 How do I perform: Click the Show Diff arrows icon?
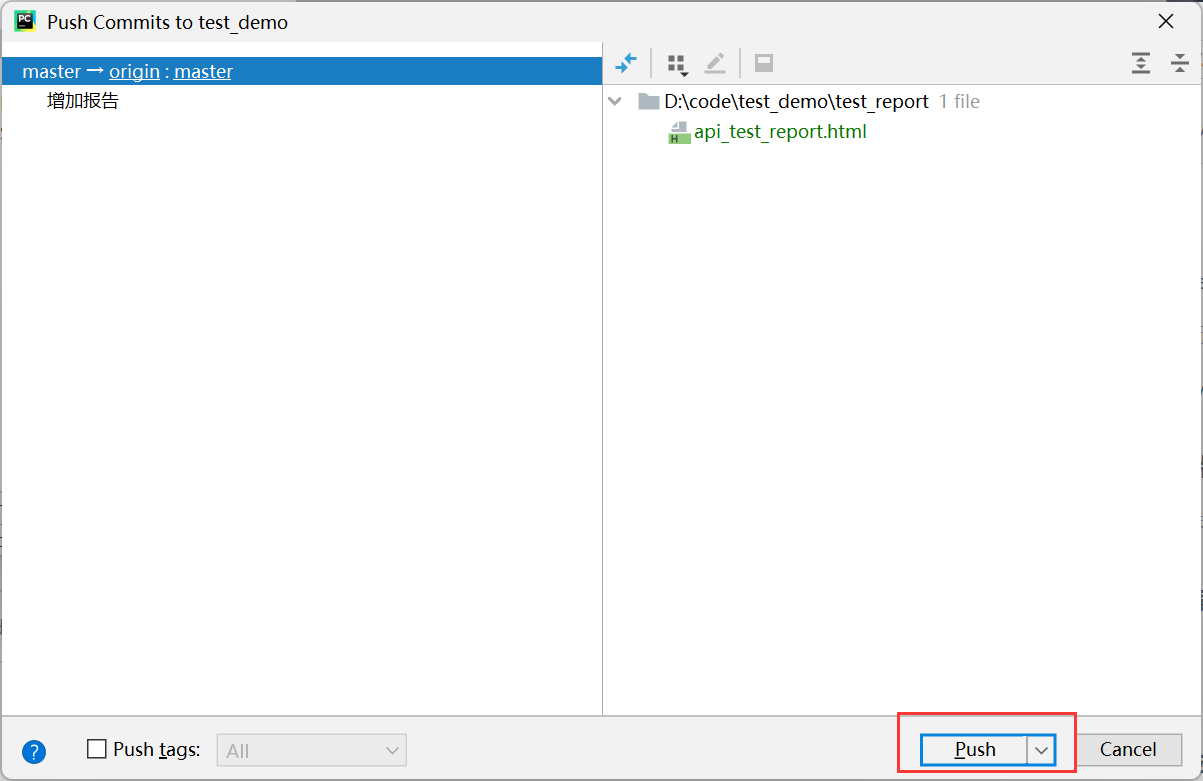[626, 64]
